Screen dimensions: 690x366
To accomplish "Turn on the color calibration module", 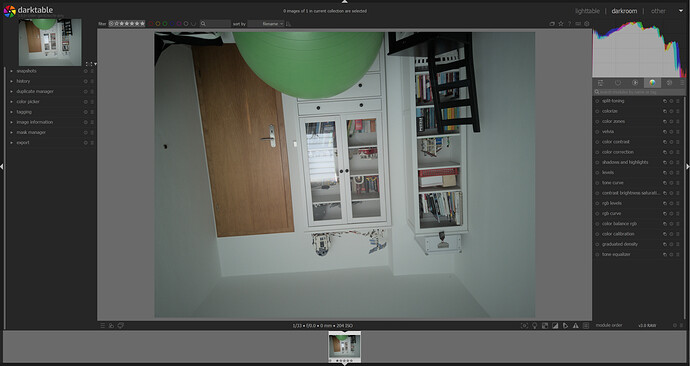I will click(597, 234).
